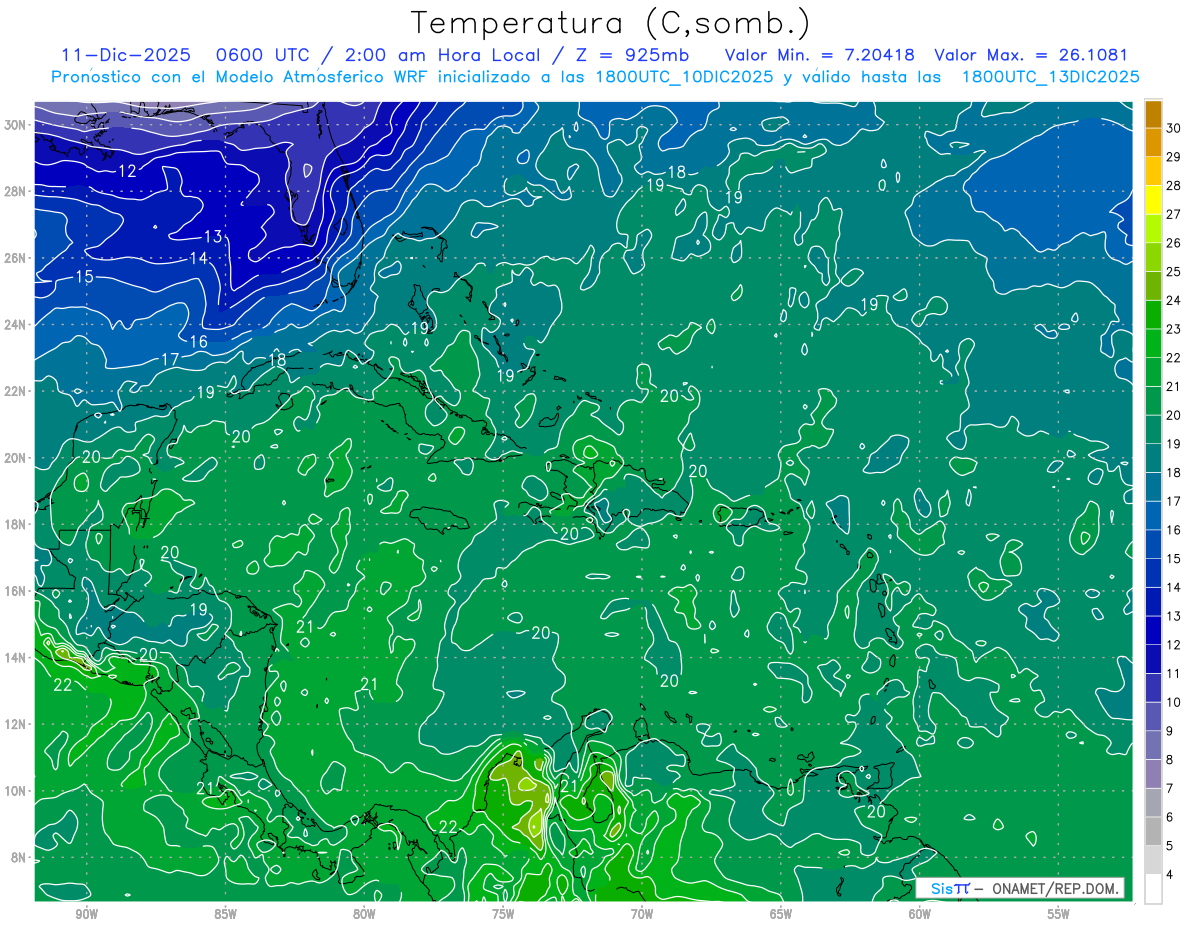Click the color bar tick label "8"

(1170, 760)
